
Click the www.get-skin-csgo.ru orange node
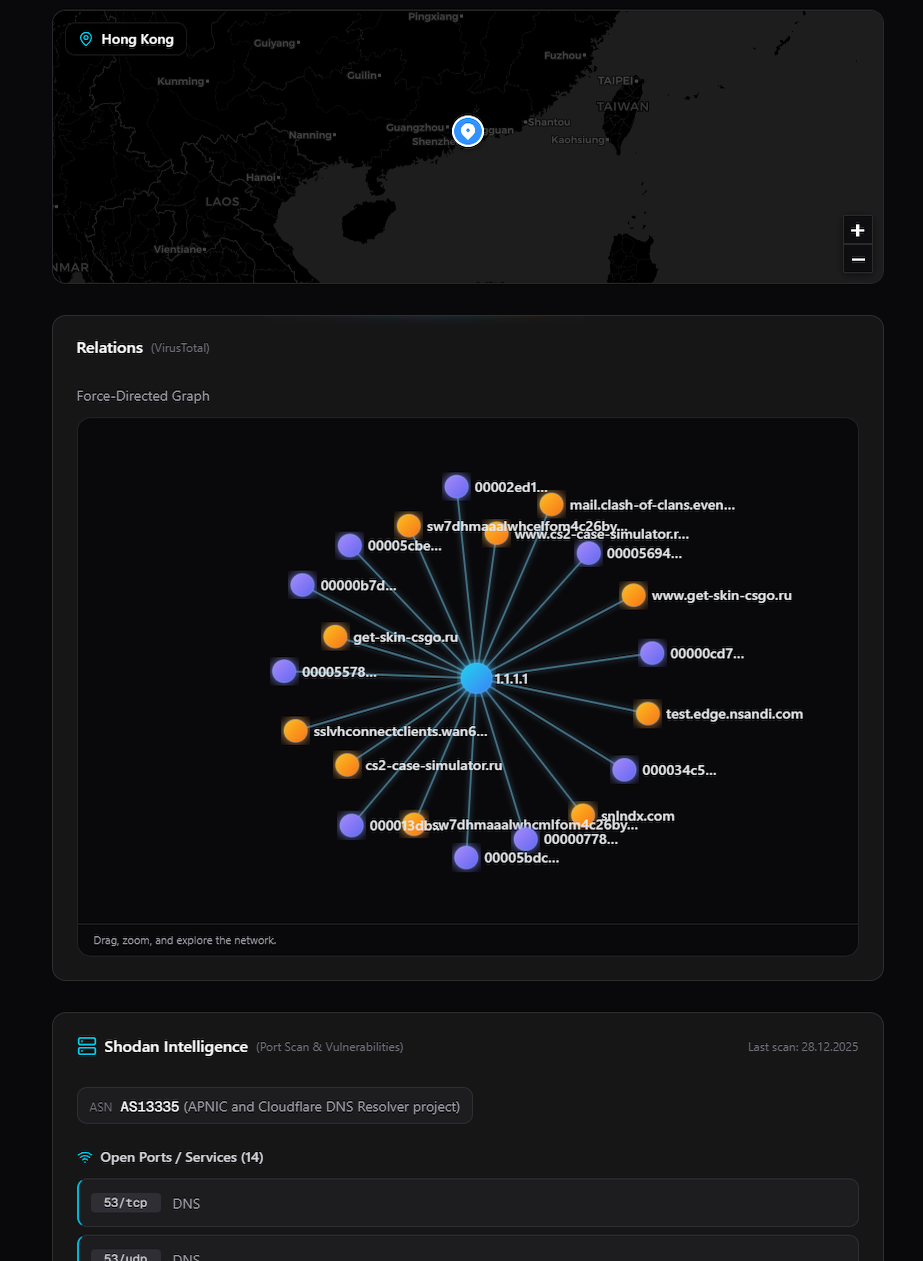(634, 596)
